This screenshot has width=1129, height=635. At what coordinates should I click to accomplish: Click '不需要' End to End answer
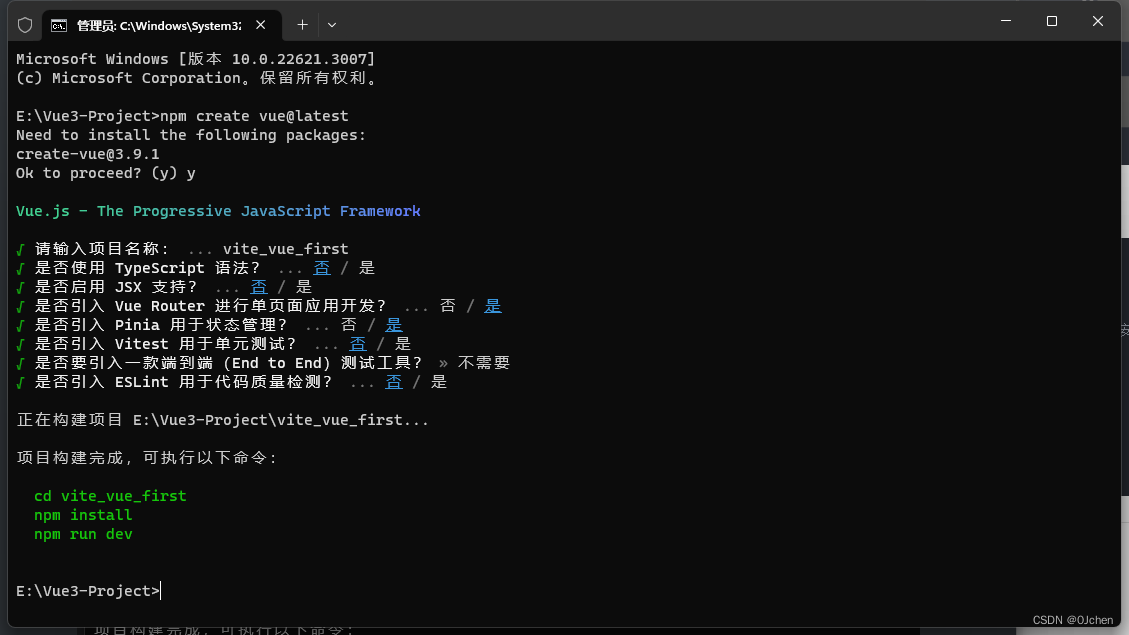coord(484,363)
